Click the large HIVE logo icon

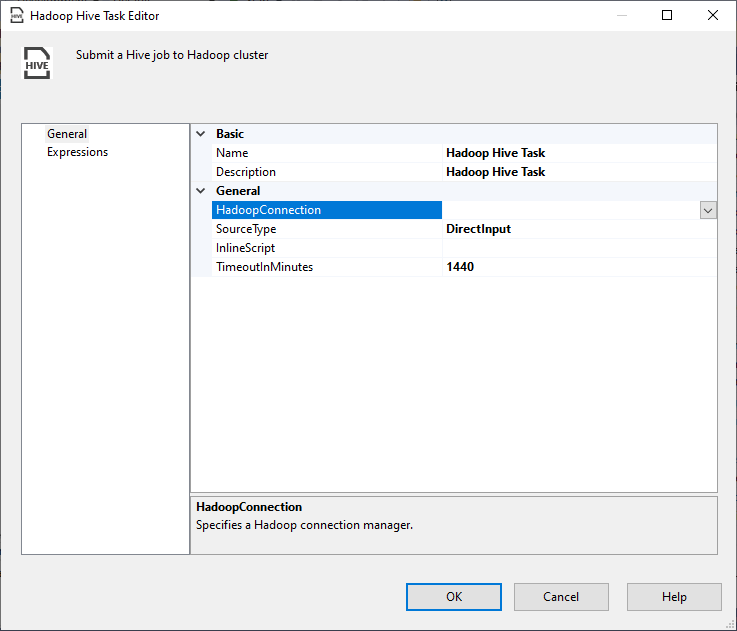click(x=37, y=62)
